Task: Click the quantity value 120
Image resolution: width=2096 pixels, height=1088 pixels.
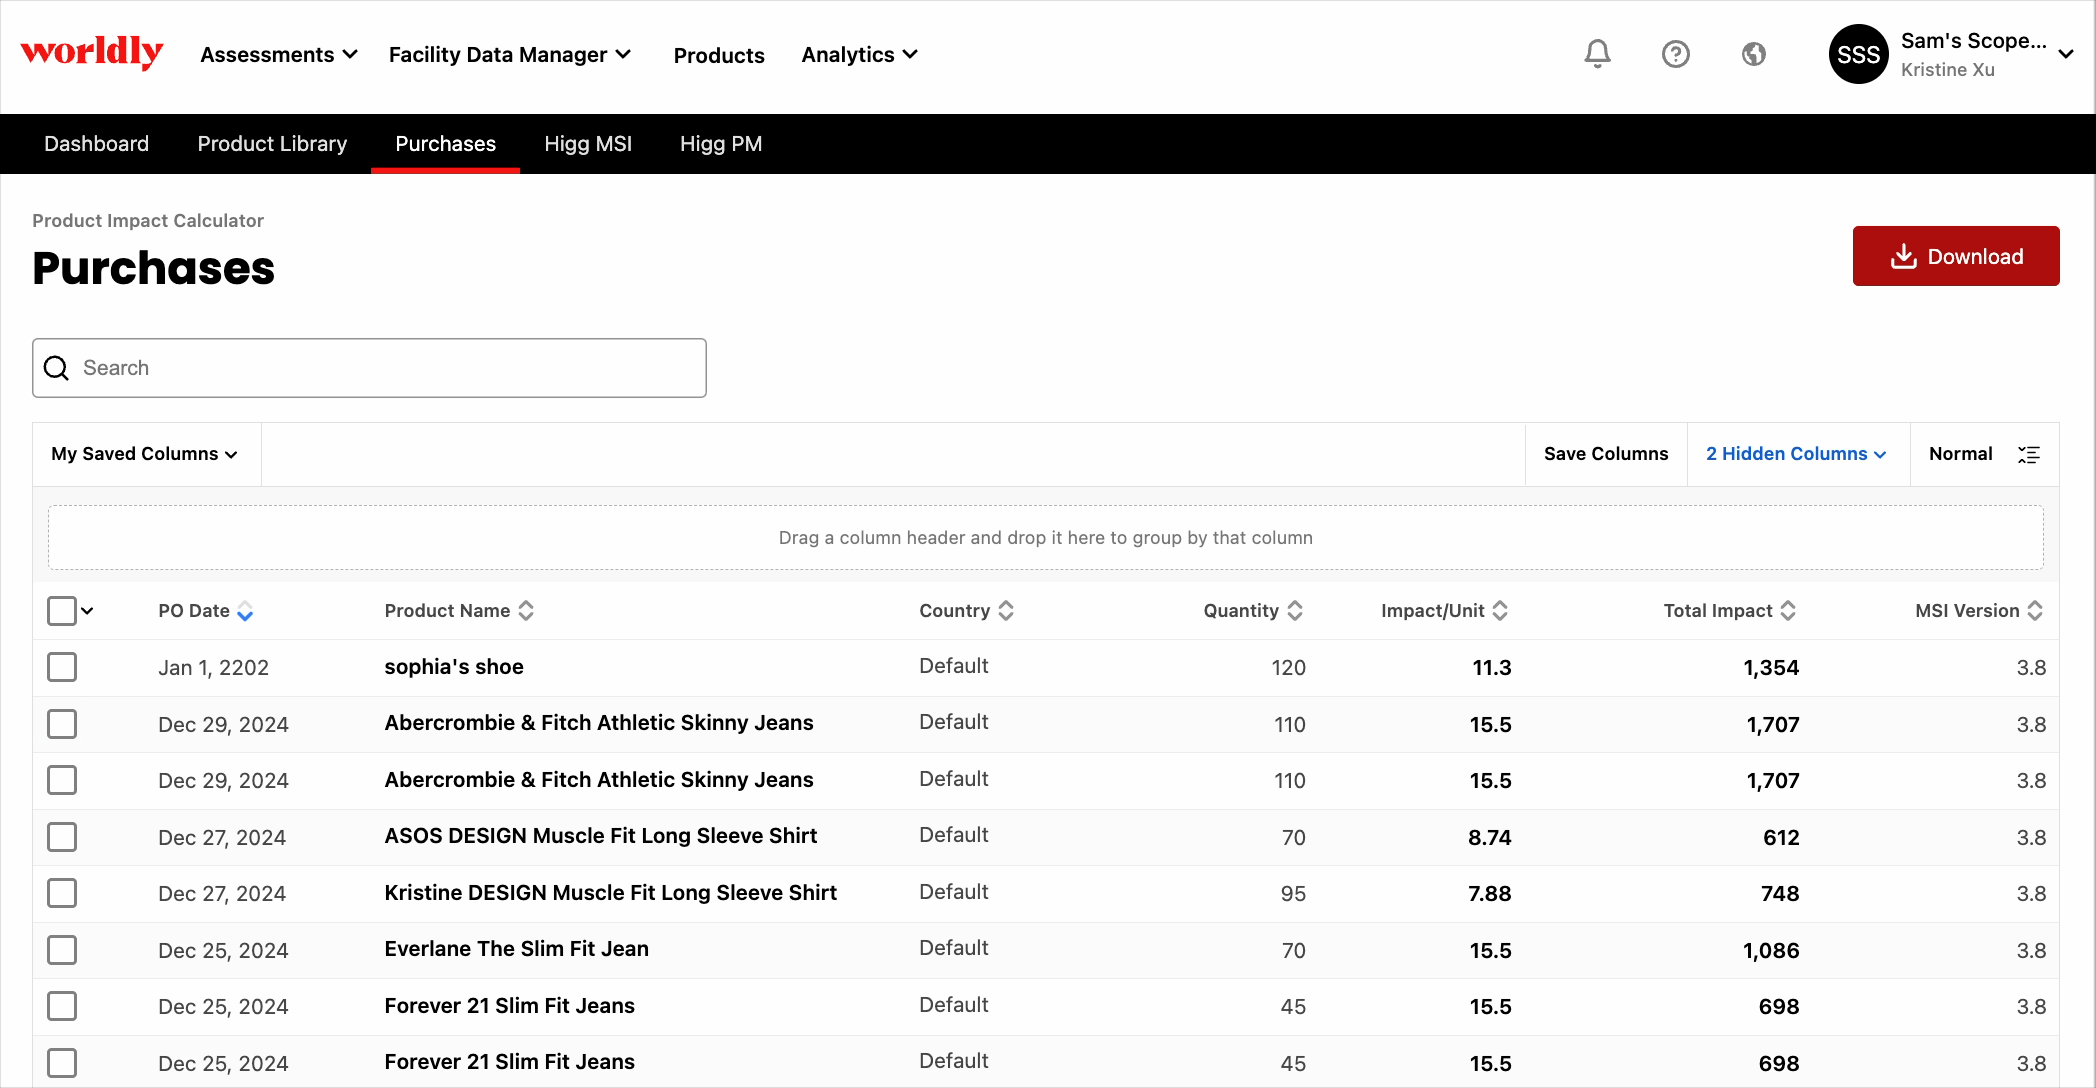Action: click(1289, 668)
